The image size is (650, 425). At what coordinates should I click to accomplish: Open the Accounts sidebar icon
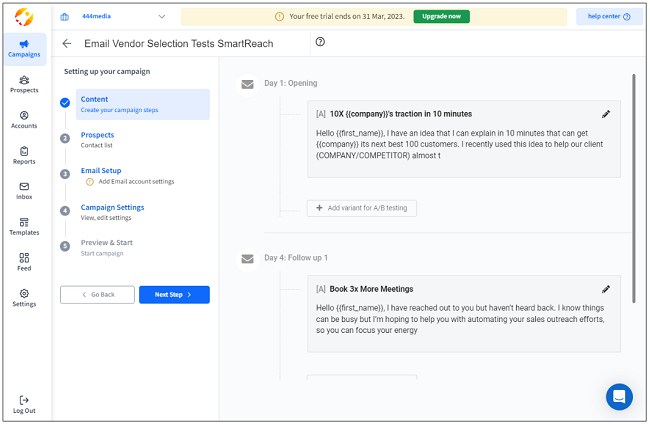[24, 120]
